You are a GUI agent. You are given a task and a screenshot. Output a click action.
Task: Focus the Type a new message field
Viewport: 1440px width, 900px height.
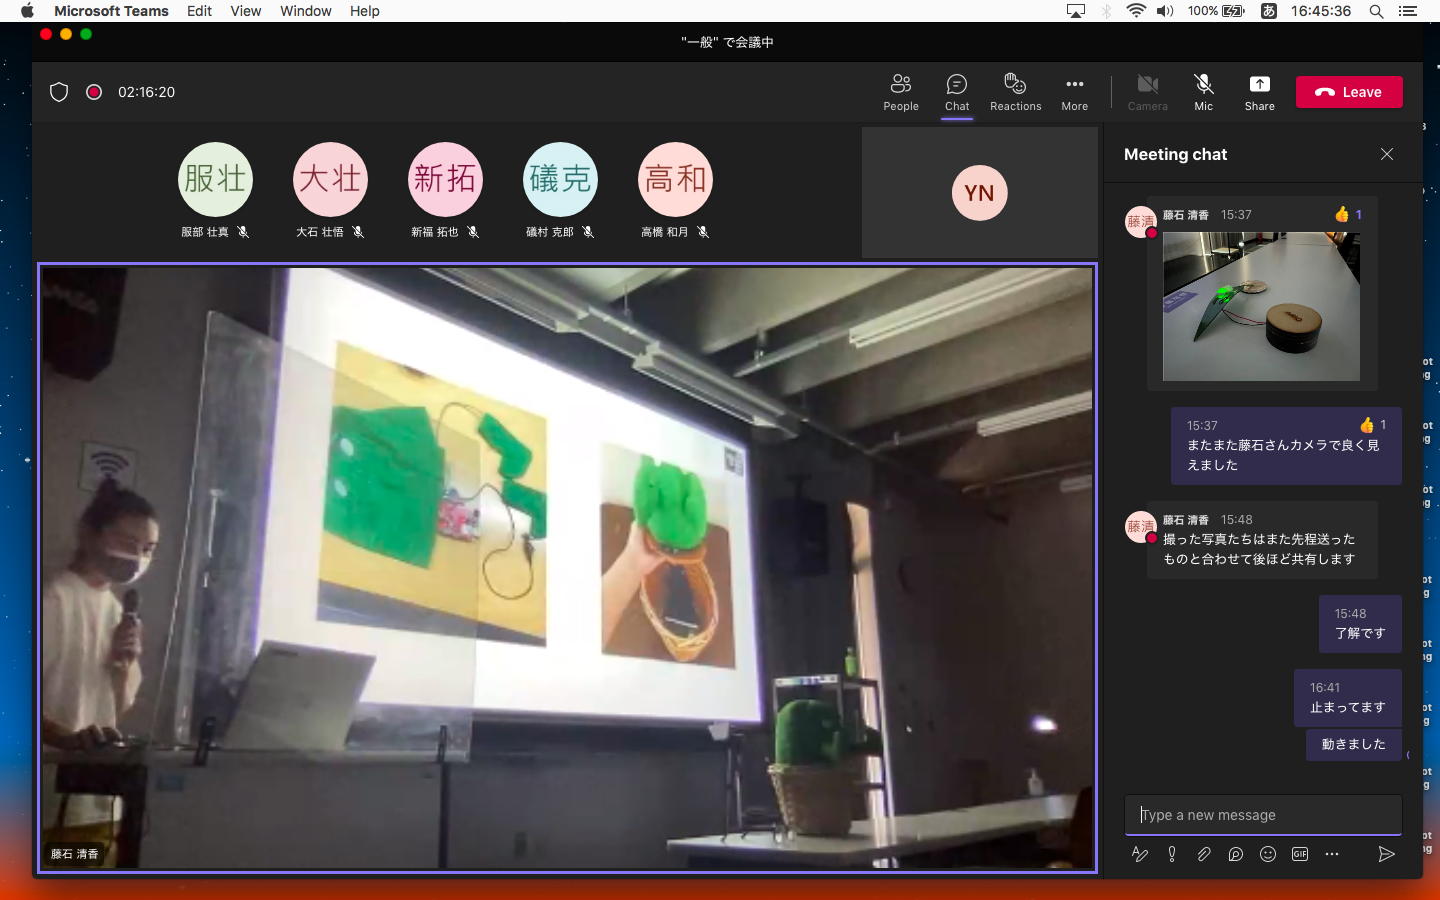(x=1263, y=815)
